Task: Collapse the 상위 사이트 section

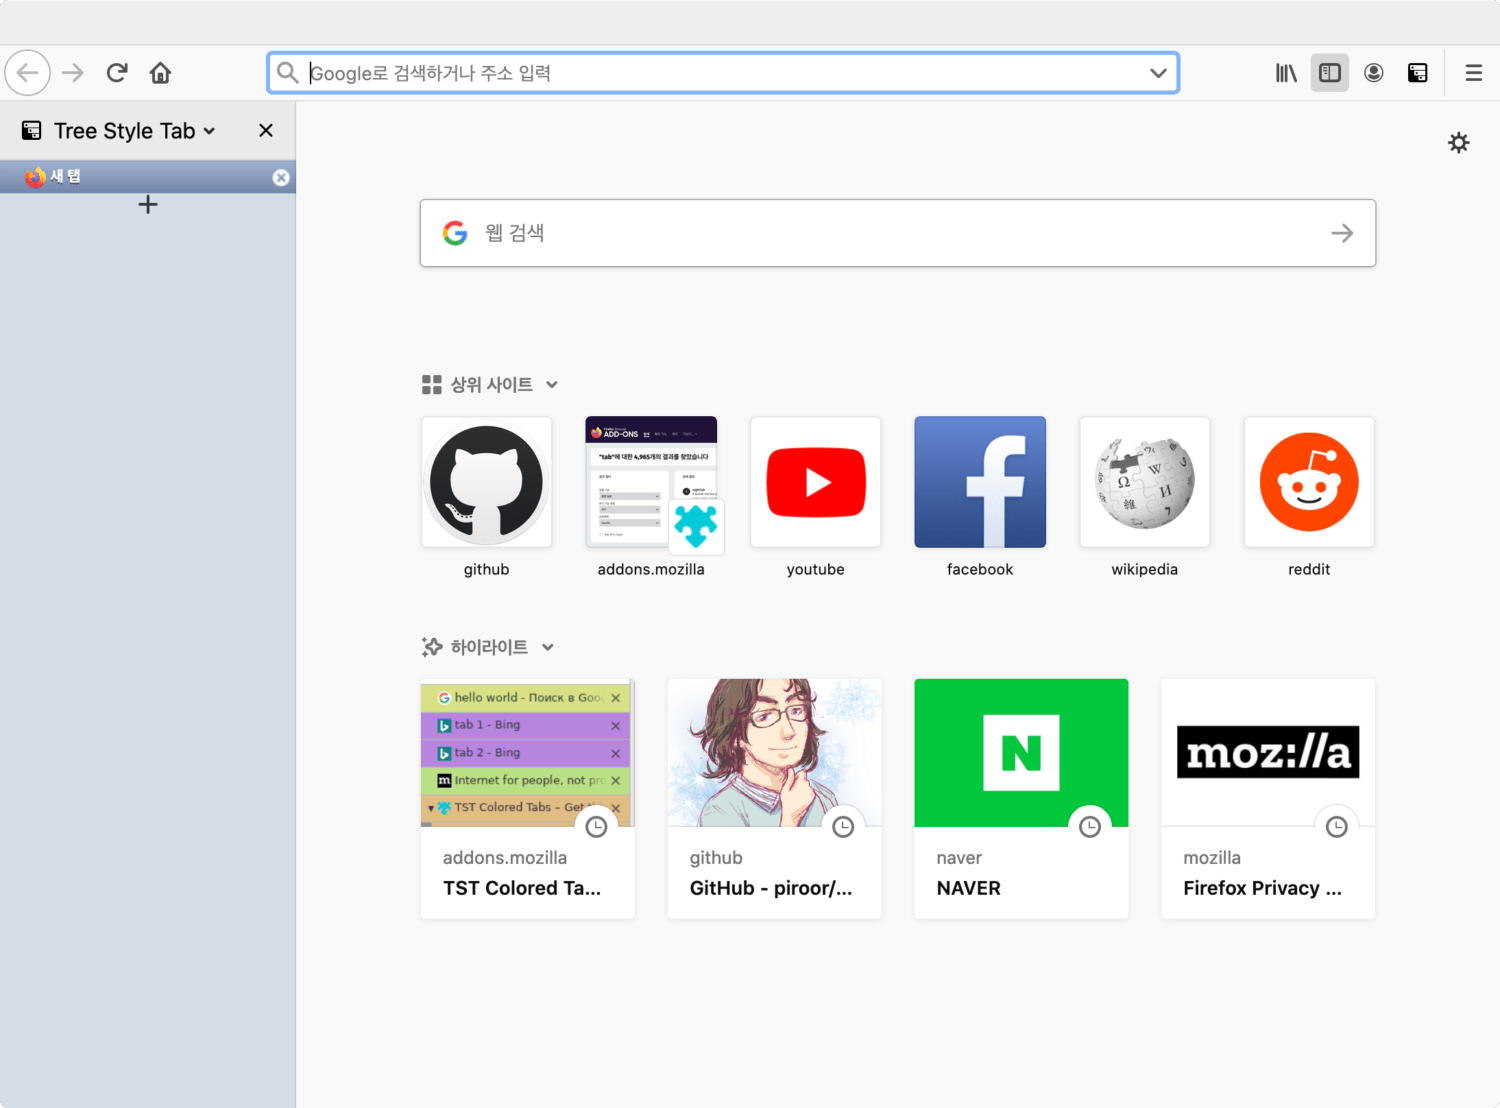Action: [x=551, y=385]
